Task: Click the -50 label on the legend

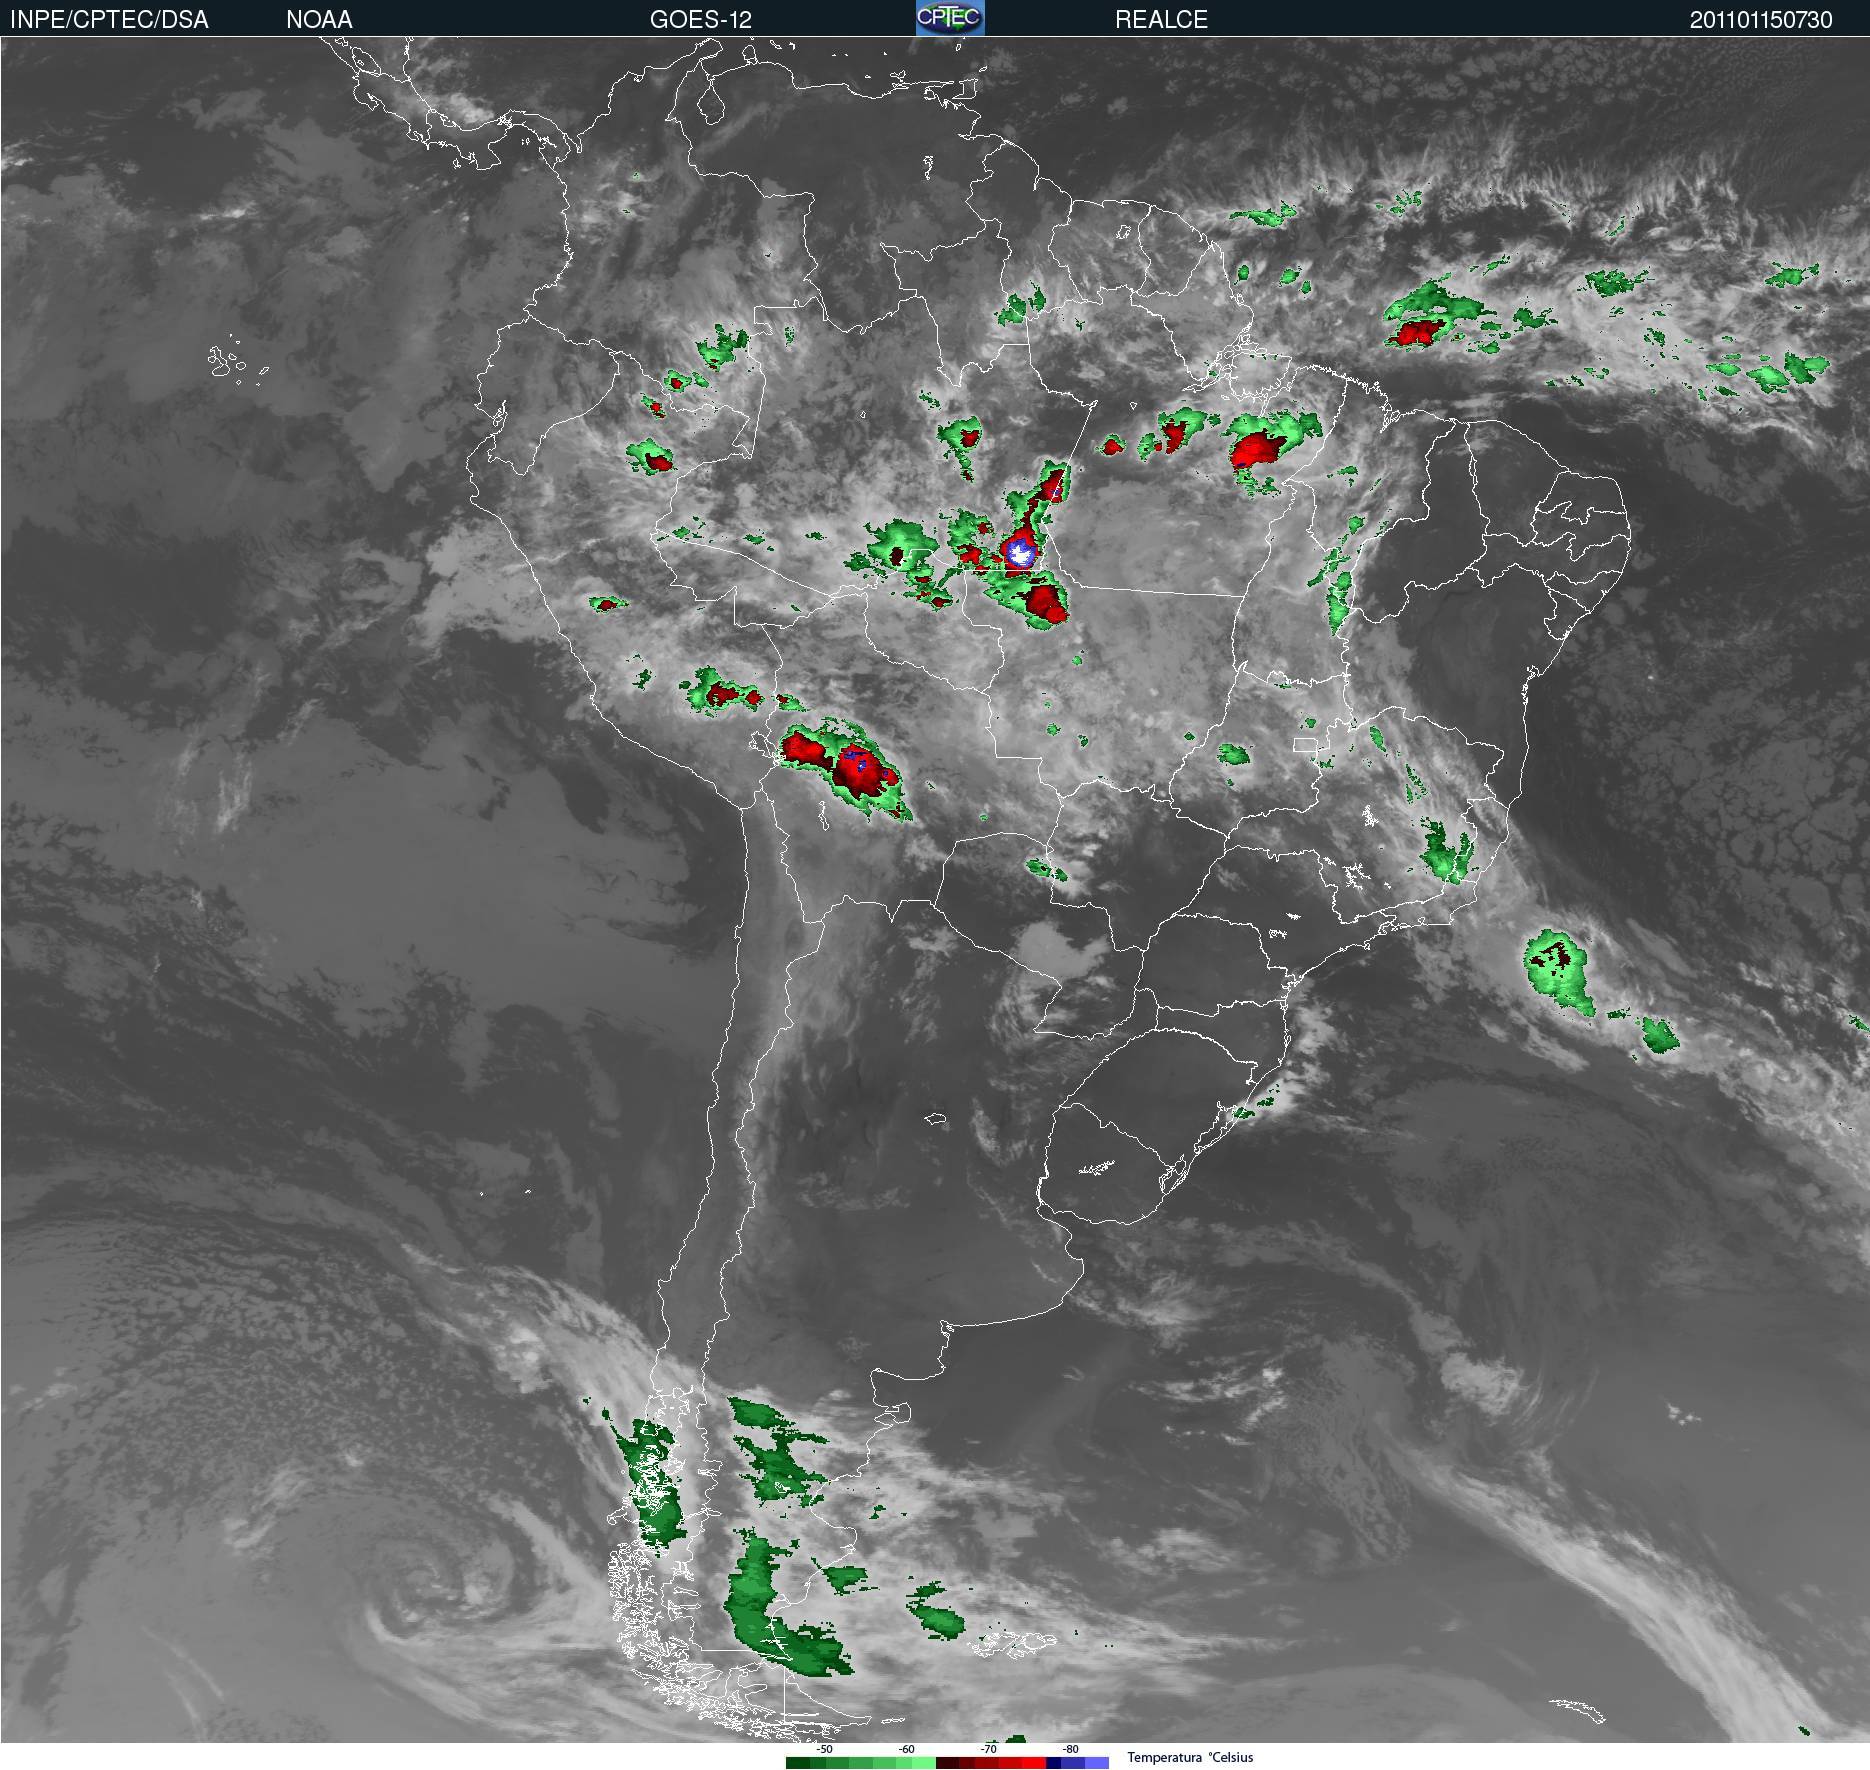Action: [824, 1749]
